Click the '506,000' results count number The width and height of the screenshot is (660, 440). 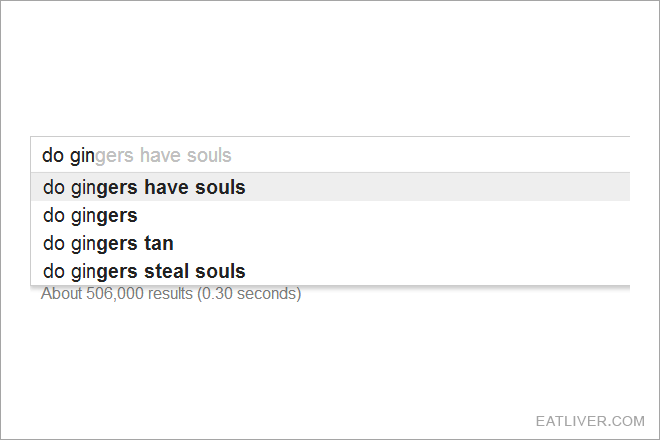point(115,293)
